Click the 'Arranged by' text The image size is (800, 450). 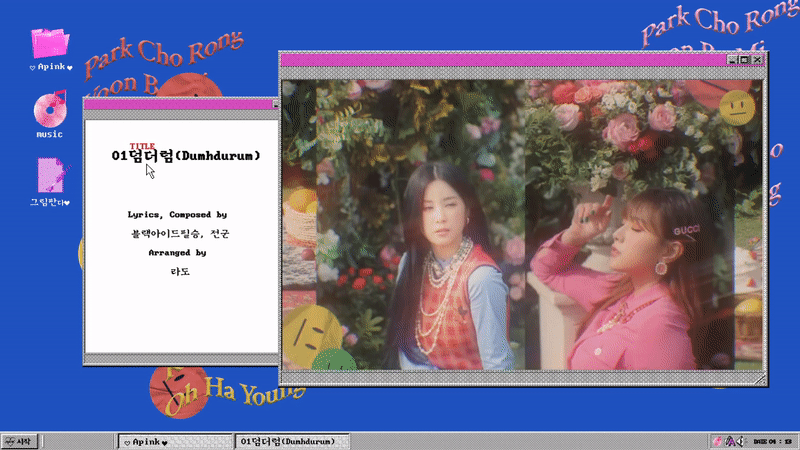[178, 253]
